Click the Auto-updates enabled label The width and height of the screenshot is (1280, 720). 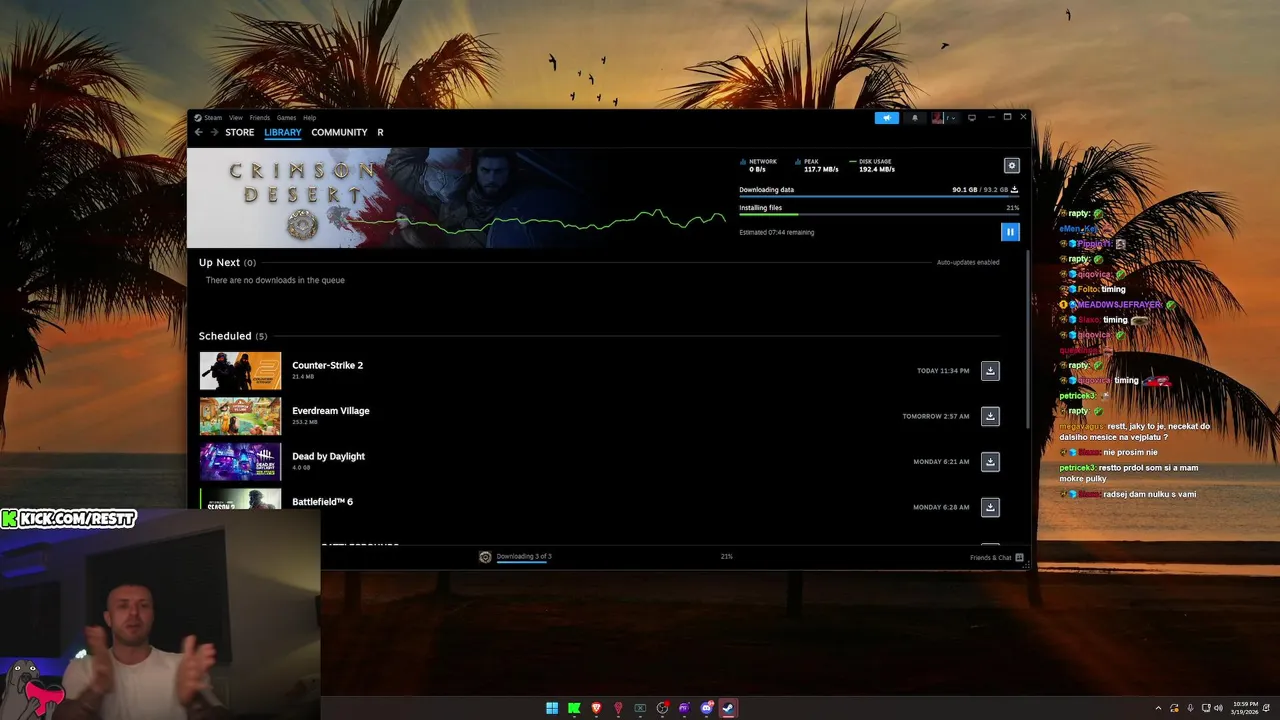(x=968, y=262)
